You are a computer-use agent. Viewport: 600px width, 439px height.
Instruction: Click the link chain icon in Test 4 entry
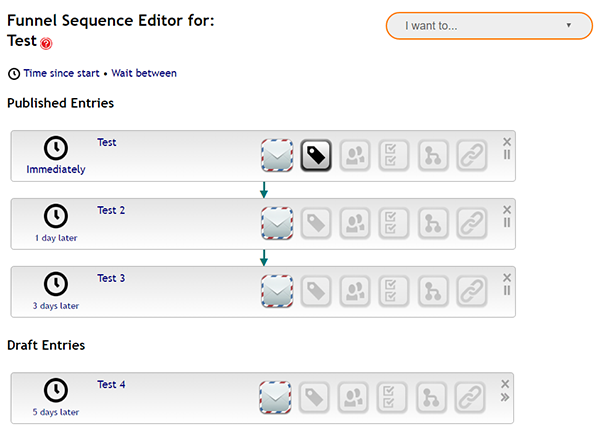pyautogui.click(x=470, y=397)
